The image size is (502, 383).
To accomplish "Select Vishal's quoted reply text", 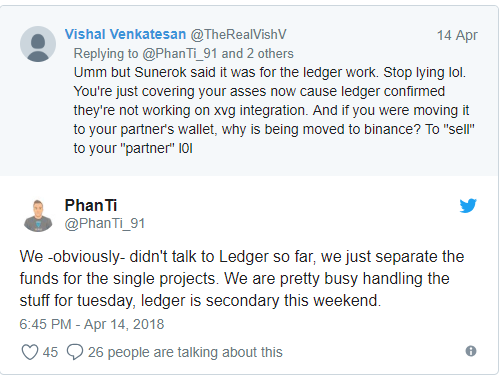I will 274,110.
